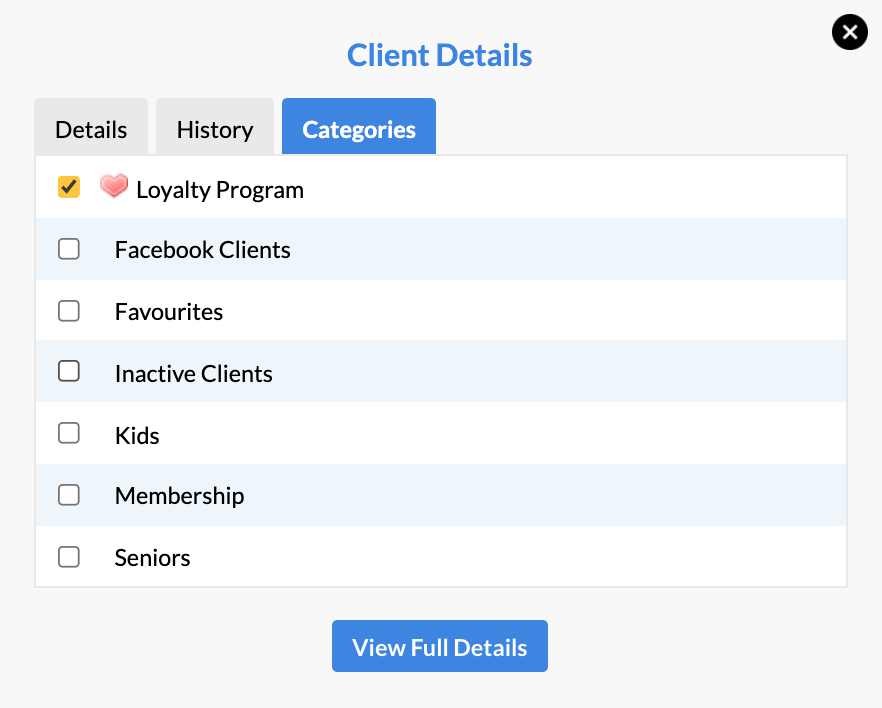Mark the Membership checkbox

69,495
